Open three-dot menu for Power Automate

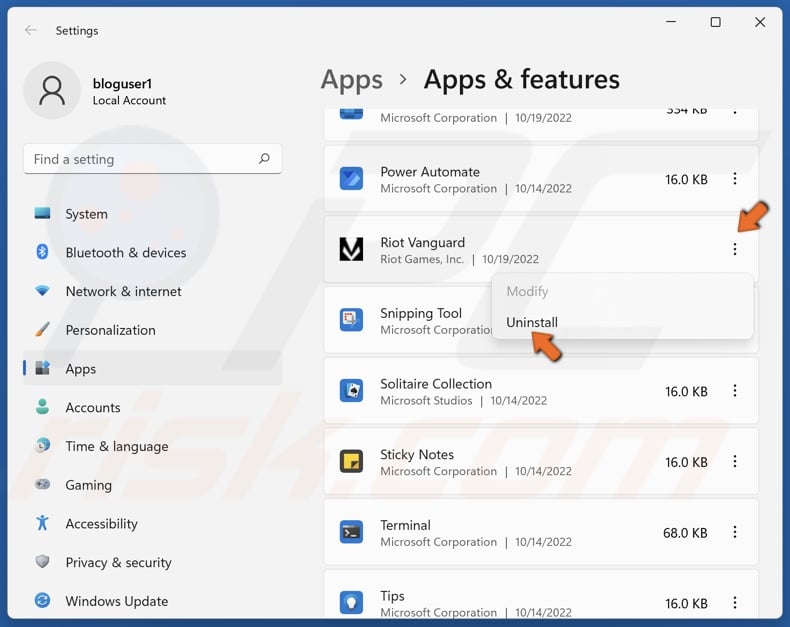(735, 179)
